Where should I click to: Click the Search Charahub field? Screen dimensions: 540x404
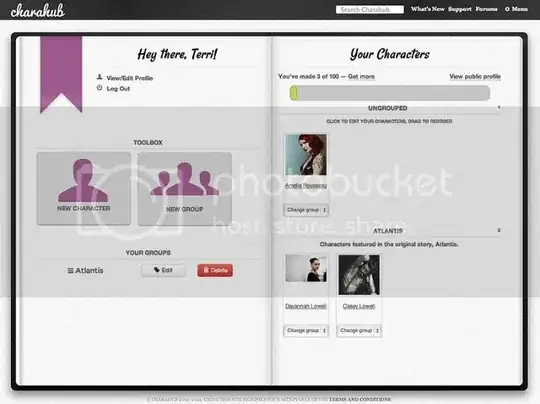click(370, 10)
